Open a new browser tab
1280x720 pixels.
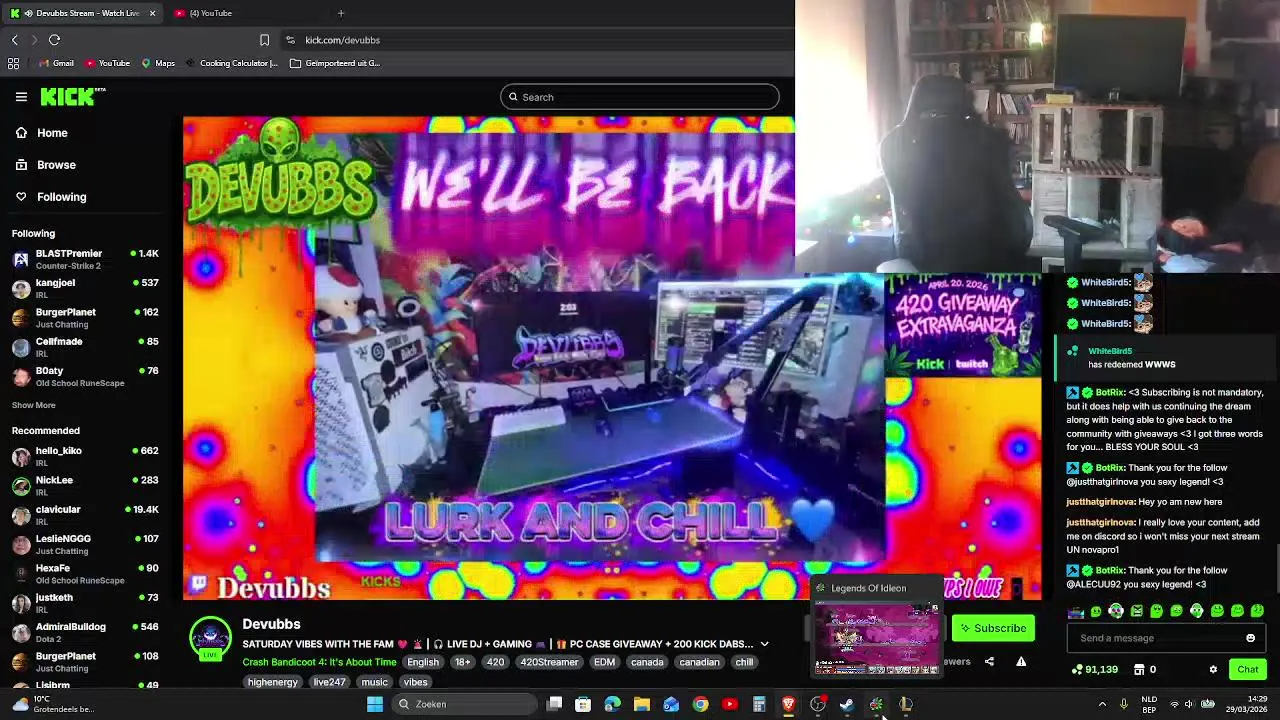click(x=341, y=13)
